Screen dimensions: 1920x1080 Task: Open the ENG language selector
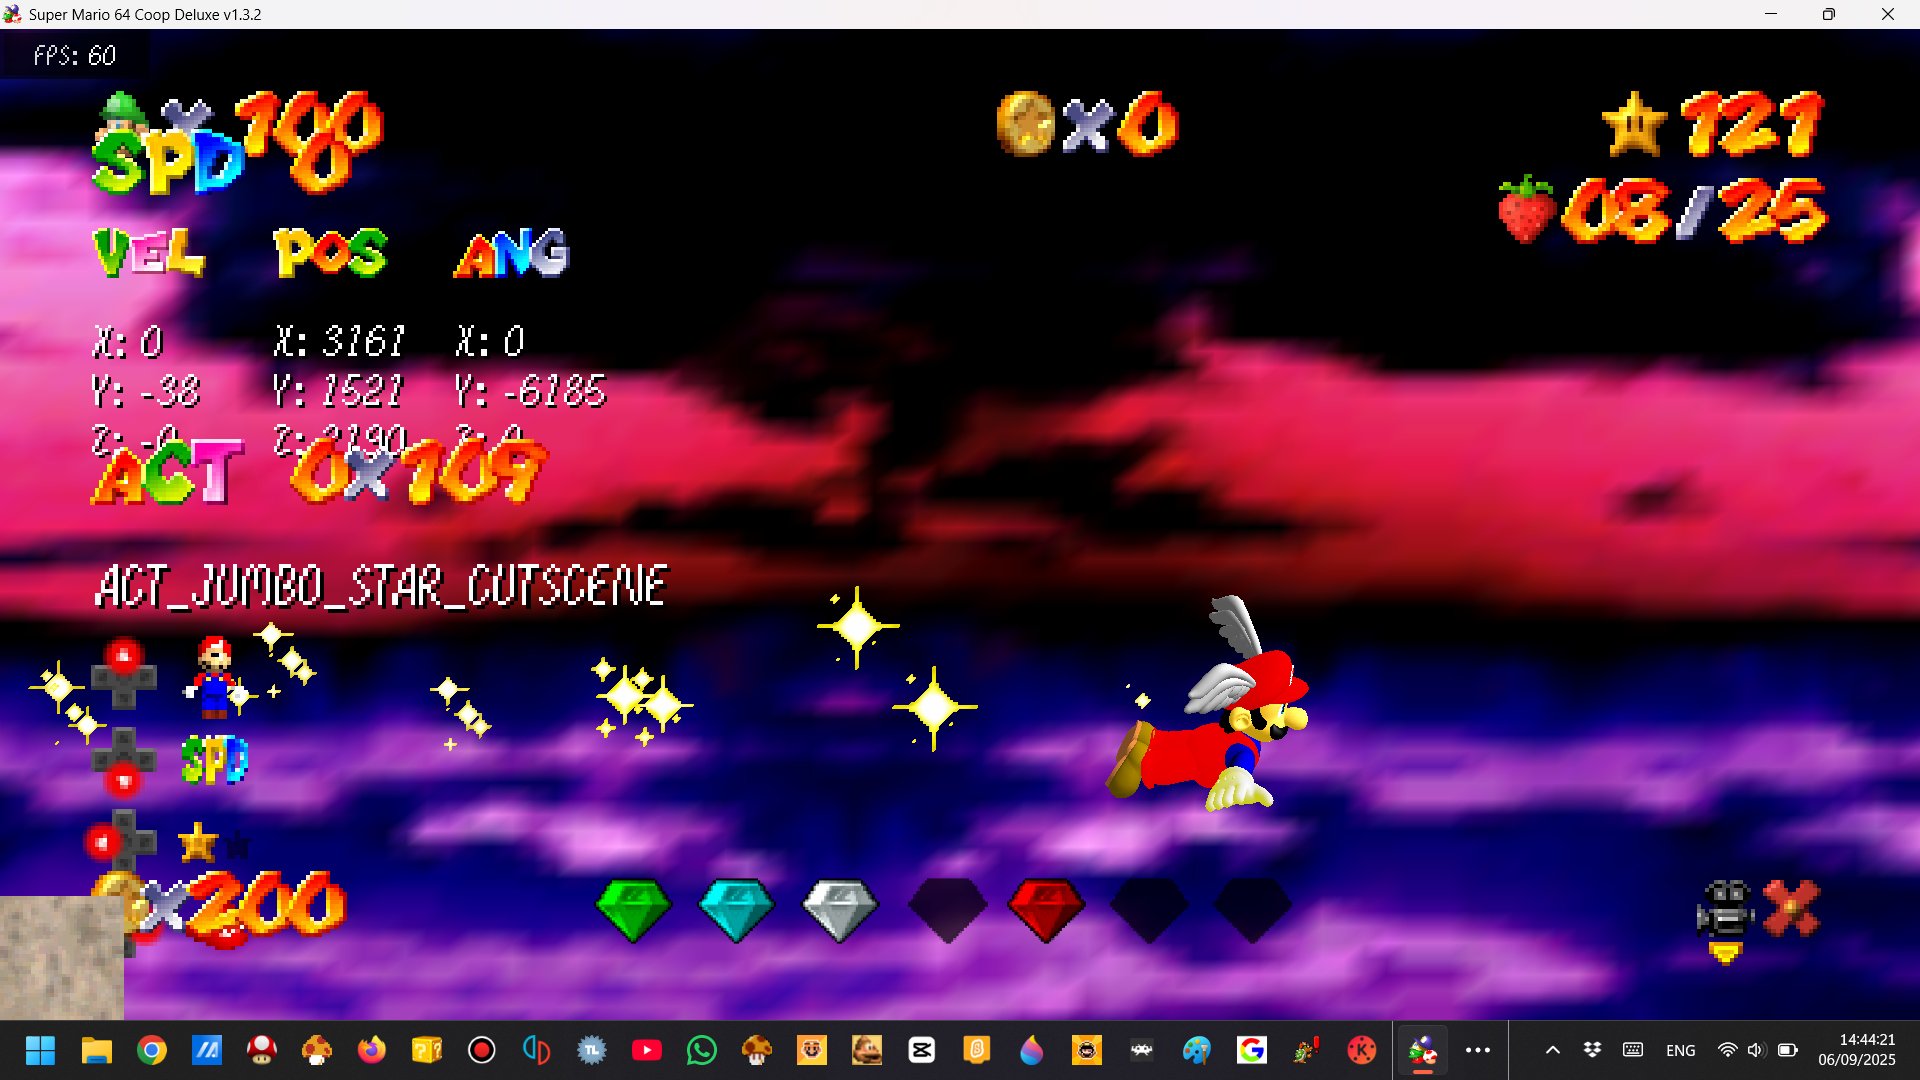tap(1680, 1050)
